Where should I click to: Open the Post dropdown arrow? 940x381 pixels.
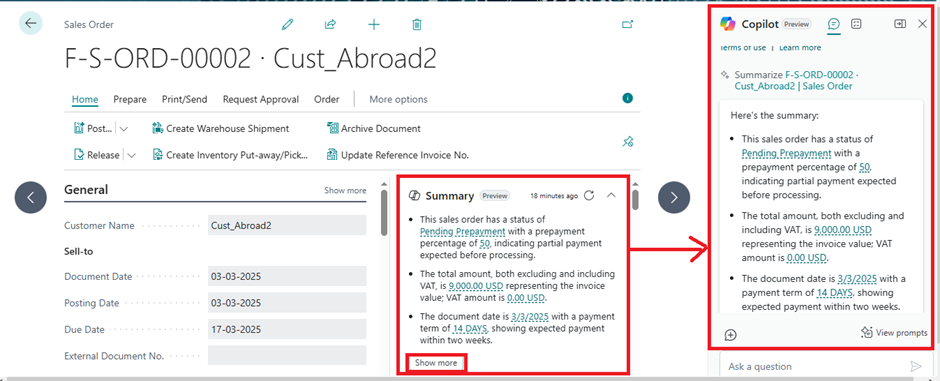[x=124, y=128]
